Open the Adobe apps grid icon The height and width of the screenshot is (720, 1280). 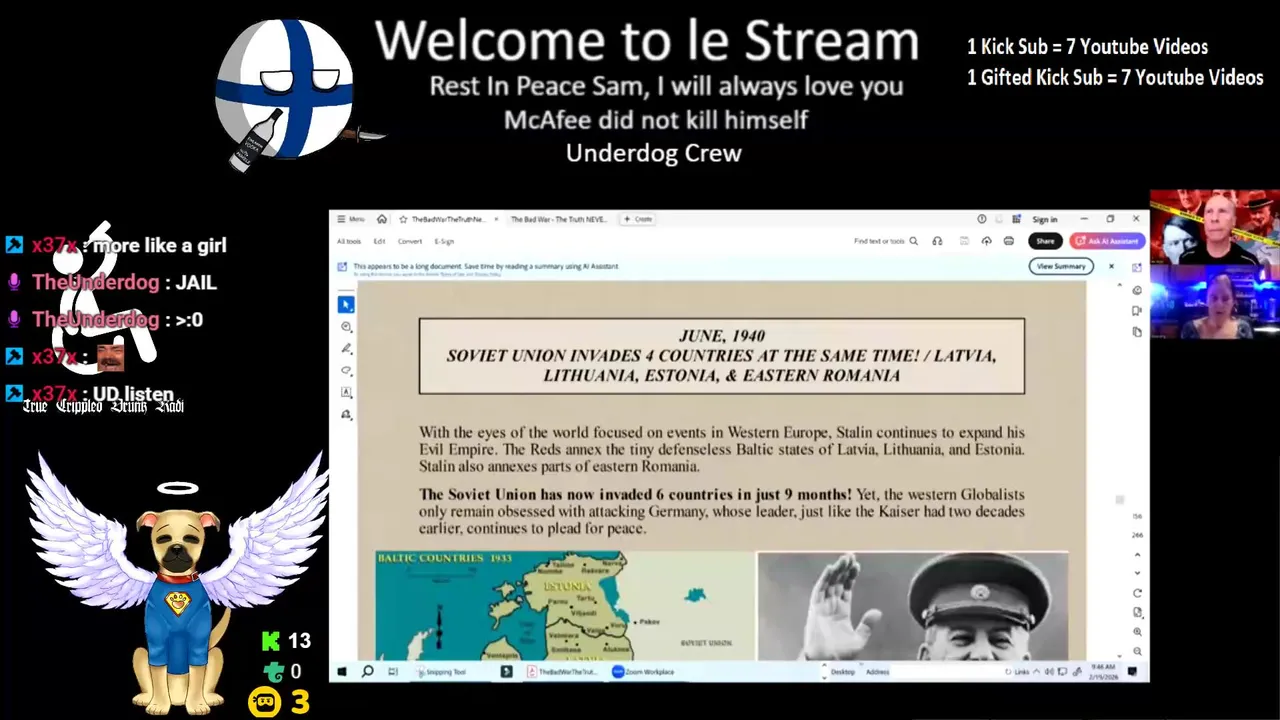pyautogui.click(x=1016, y=219)
